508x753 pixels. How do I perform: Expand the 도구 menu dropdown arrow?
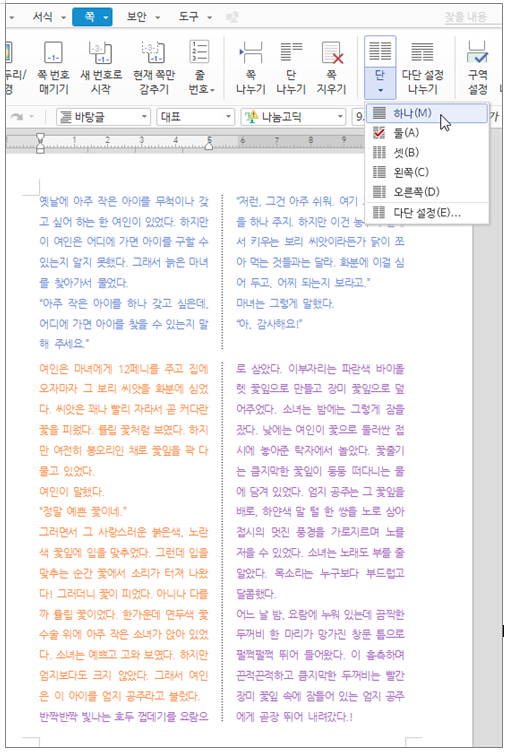click(x=209, y=18)
